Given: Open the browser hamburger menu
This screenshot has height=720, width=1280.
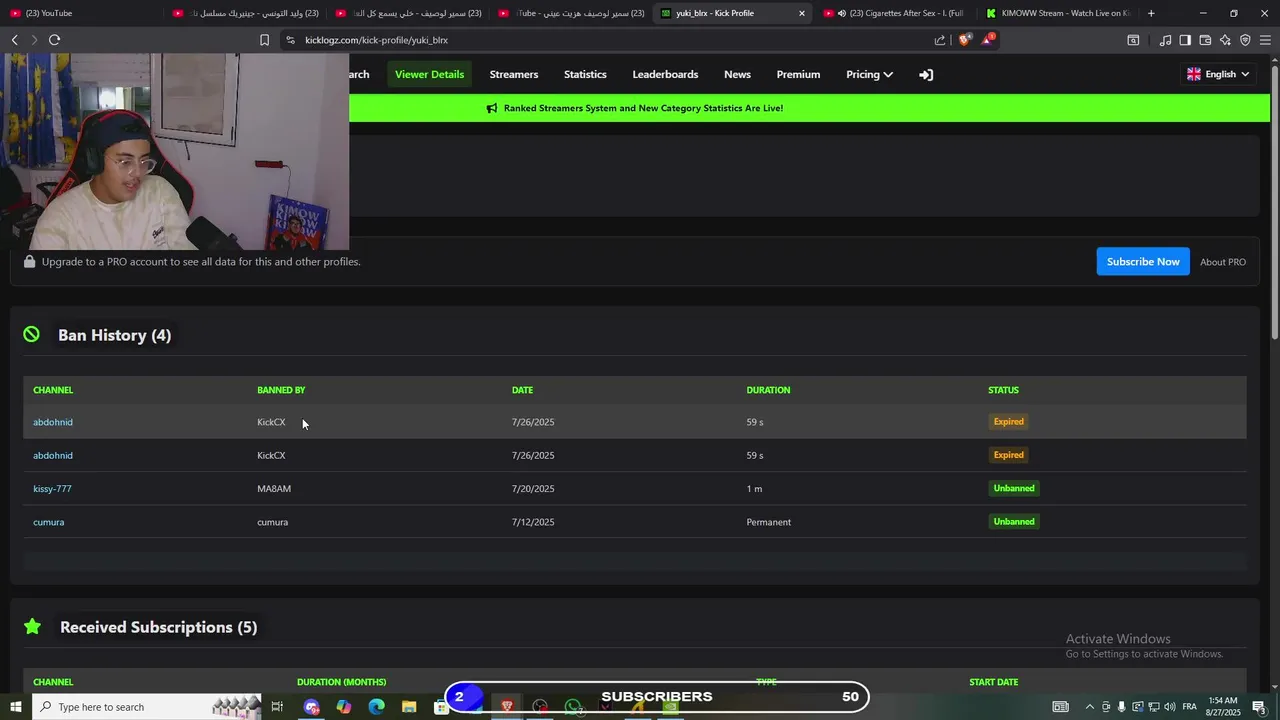Looking at the screenshot, I should pyautogui.click(x=1265, y=40).
